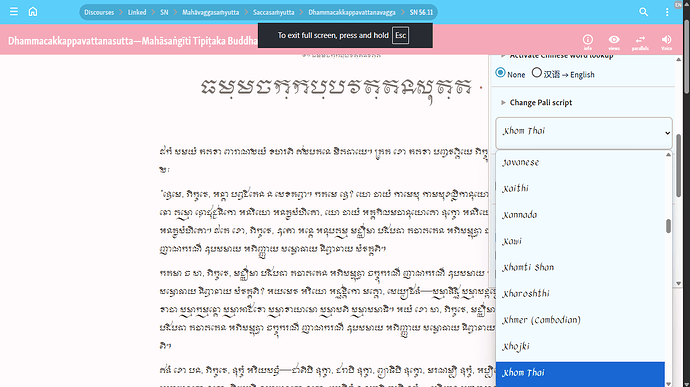Go to the home page icon

[x=33, y=11]
